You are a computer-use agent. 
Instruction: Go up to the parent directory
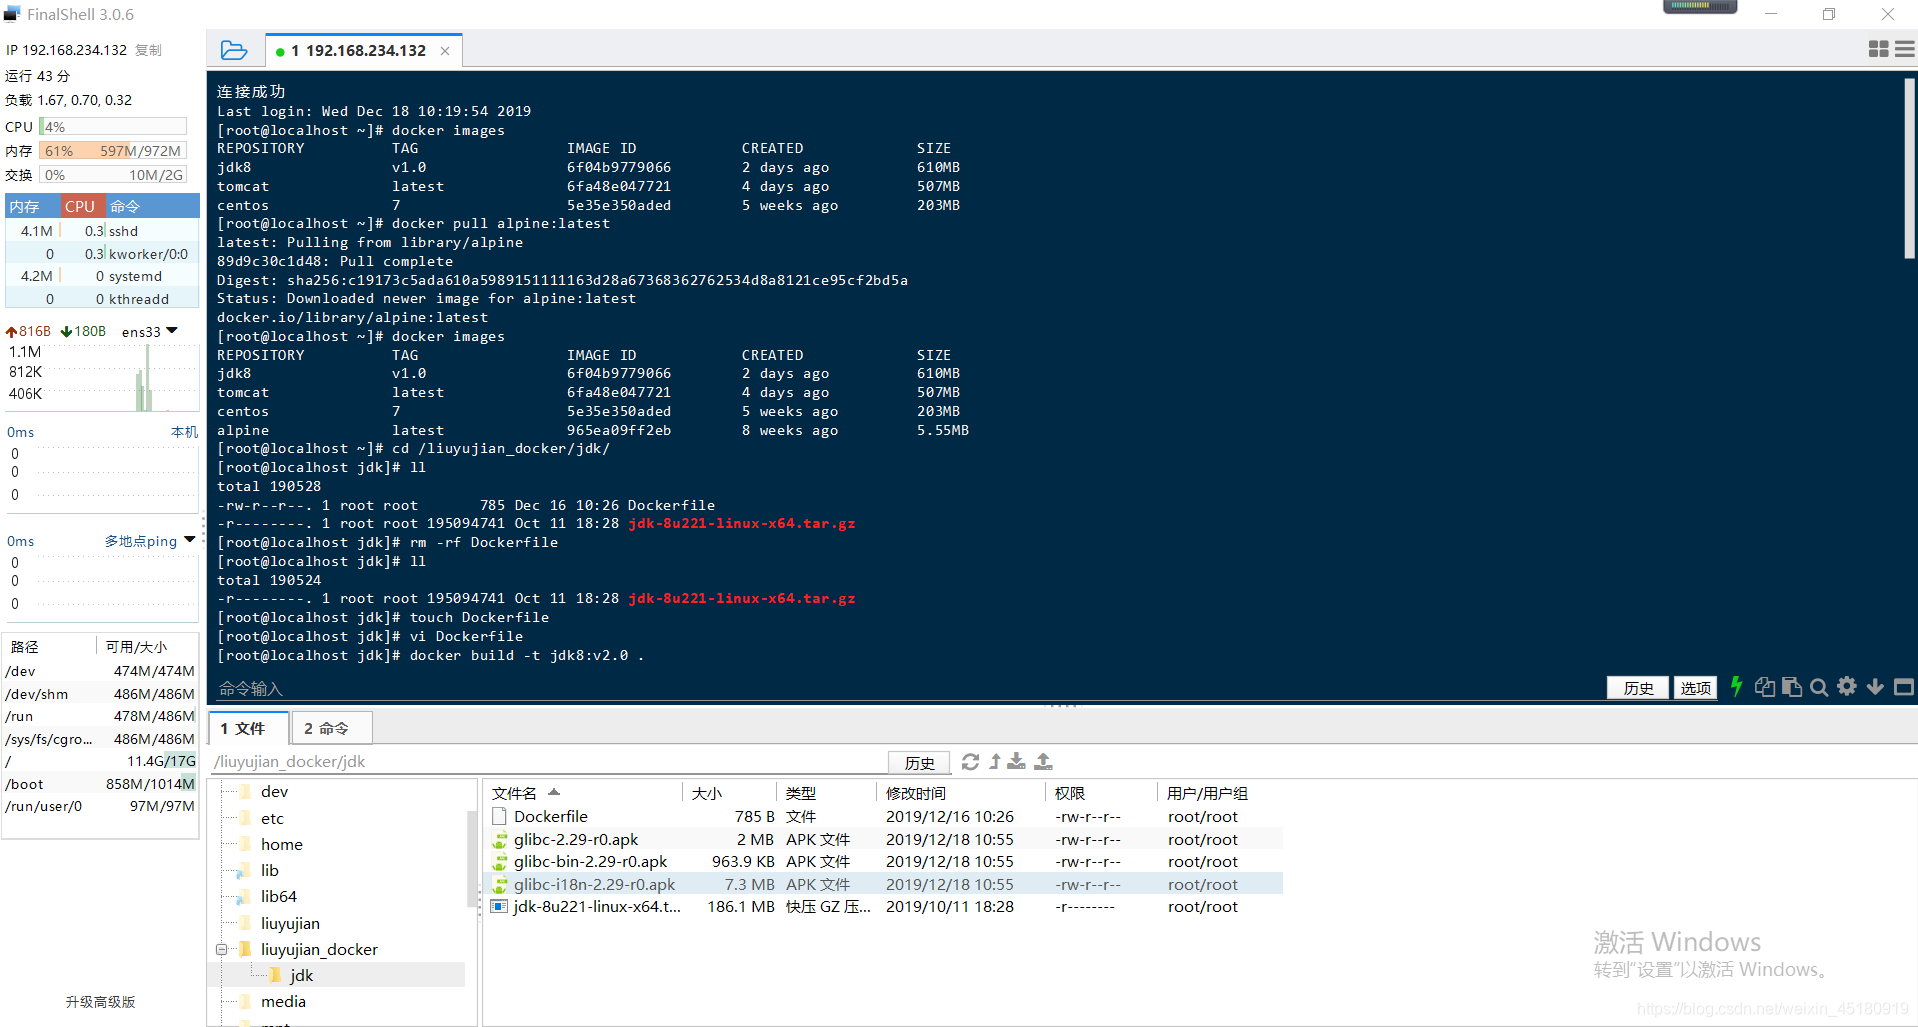pos(995,762)
